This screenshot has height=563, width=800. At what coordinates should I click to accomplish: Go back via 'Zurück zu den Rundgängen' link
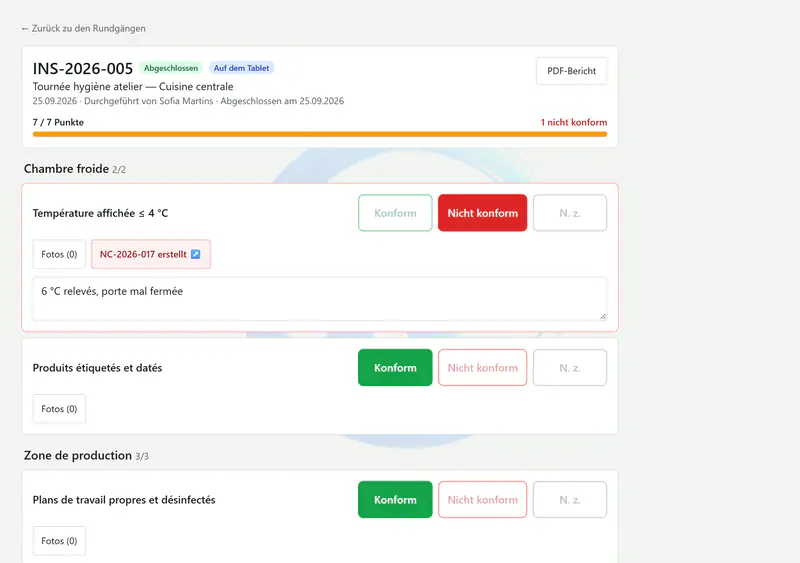(84, 29)
